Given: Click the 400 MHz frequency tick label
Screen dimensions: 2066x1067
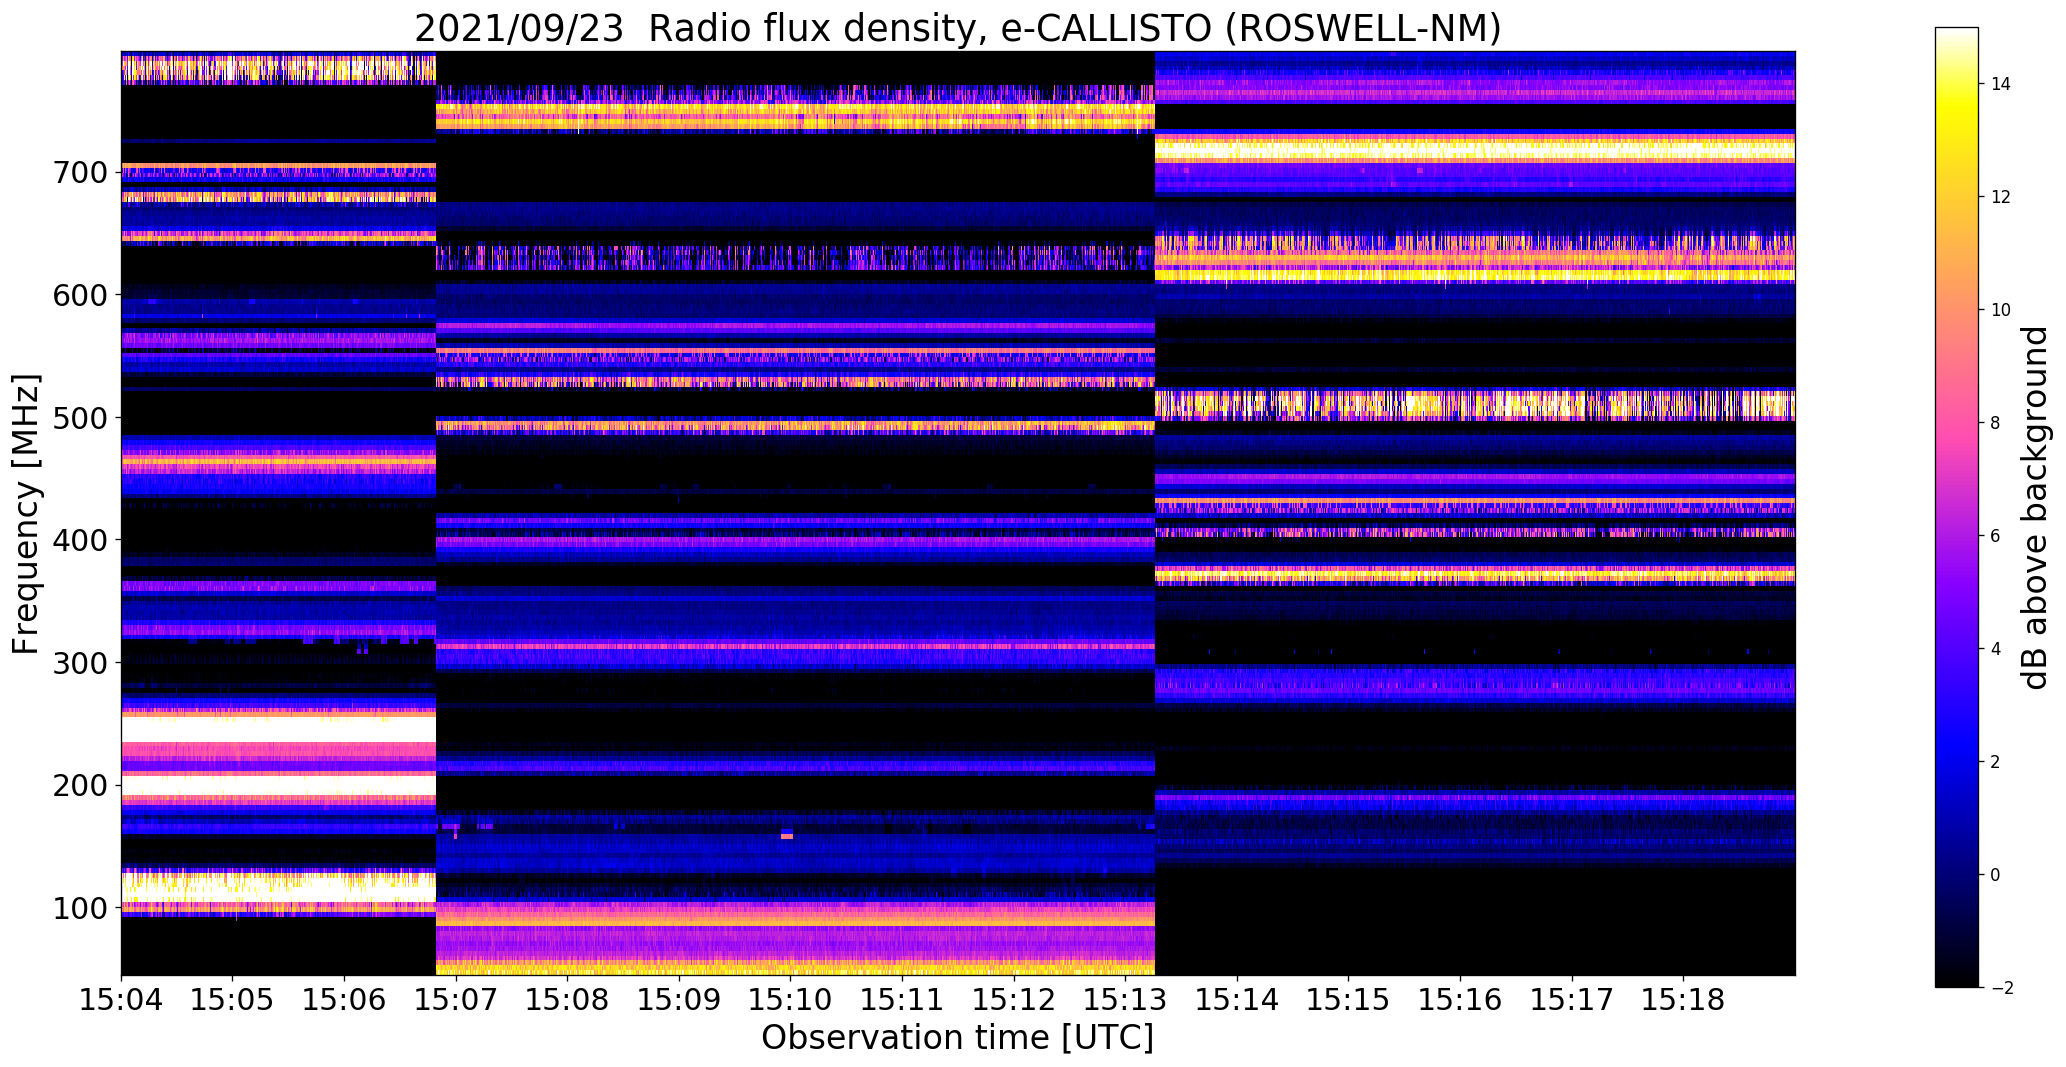Looking at the screenshot, I should 82,540.
